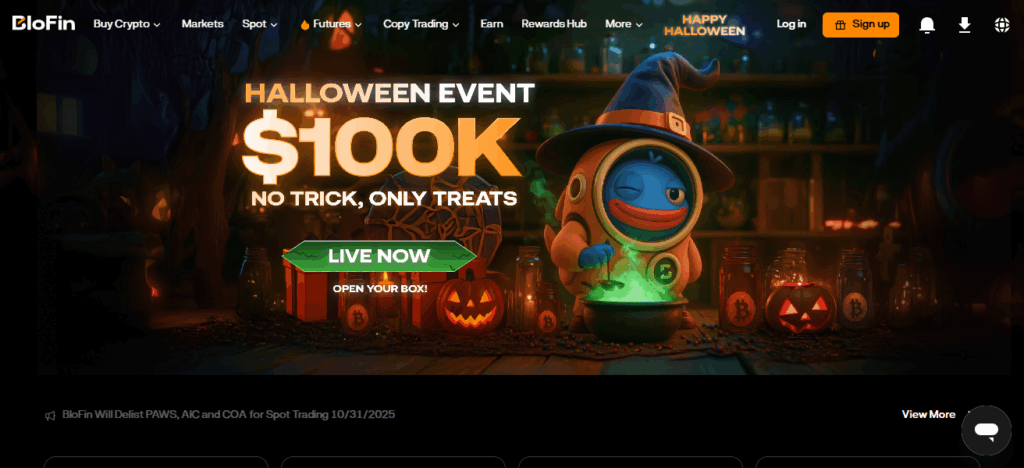The height and width of the screenshot is (468, 1024).
Task: Open the live chat support bubble
Action: coord(986,430)
